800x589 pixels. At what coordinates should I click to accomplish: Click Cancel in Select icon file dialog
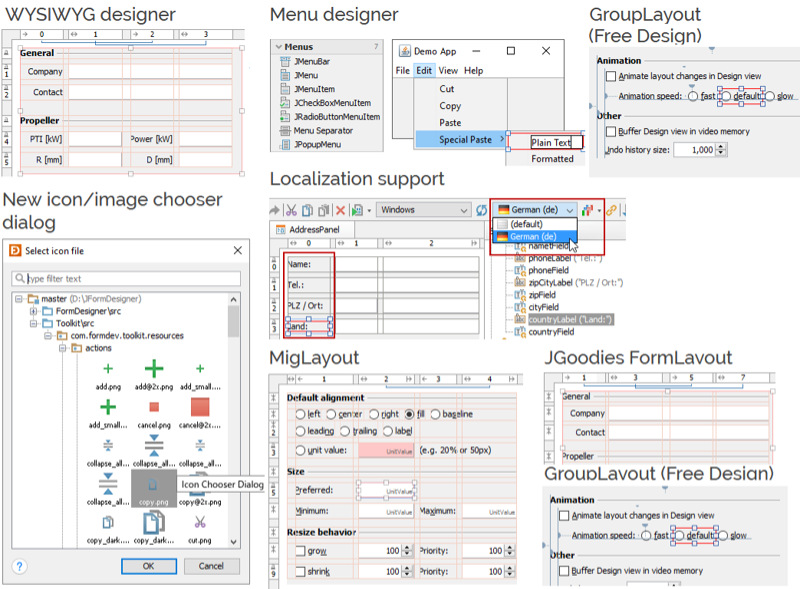tap(211, 566)
